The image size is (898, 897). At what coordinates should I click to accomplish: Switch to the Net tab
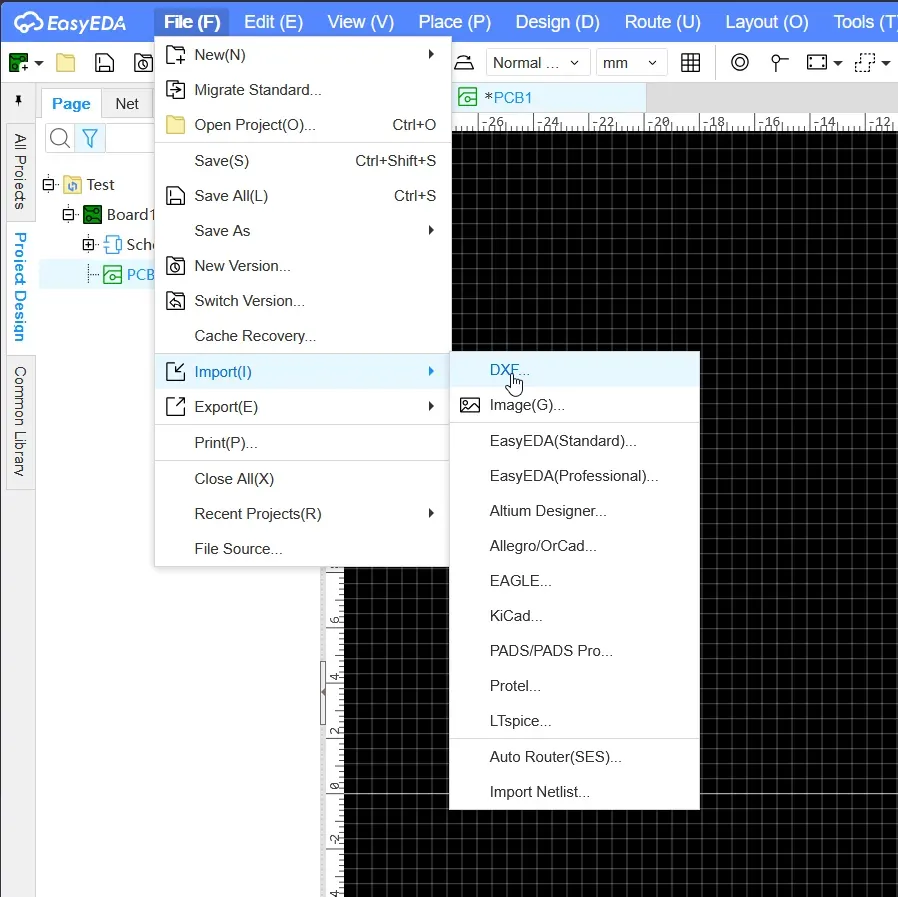coord(127,104)
